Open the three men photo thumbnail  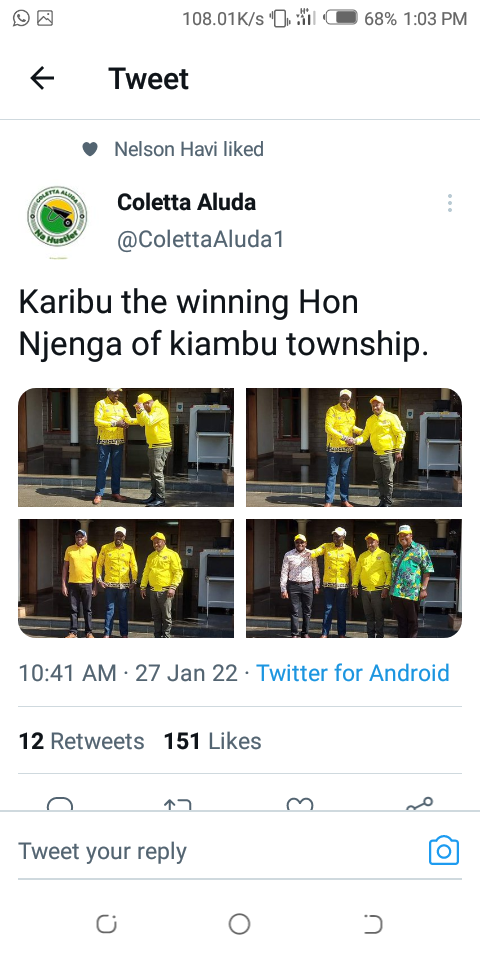126,579
